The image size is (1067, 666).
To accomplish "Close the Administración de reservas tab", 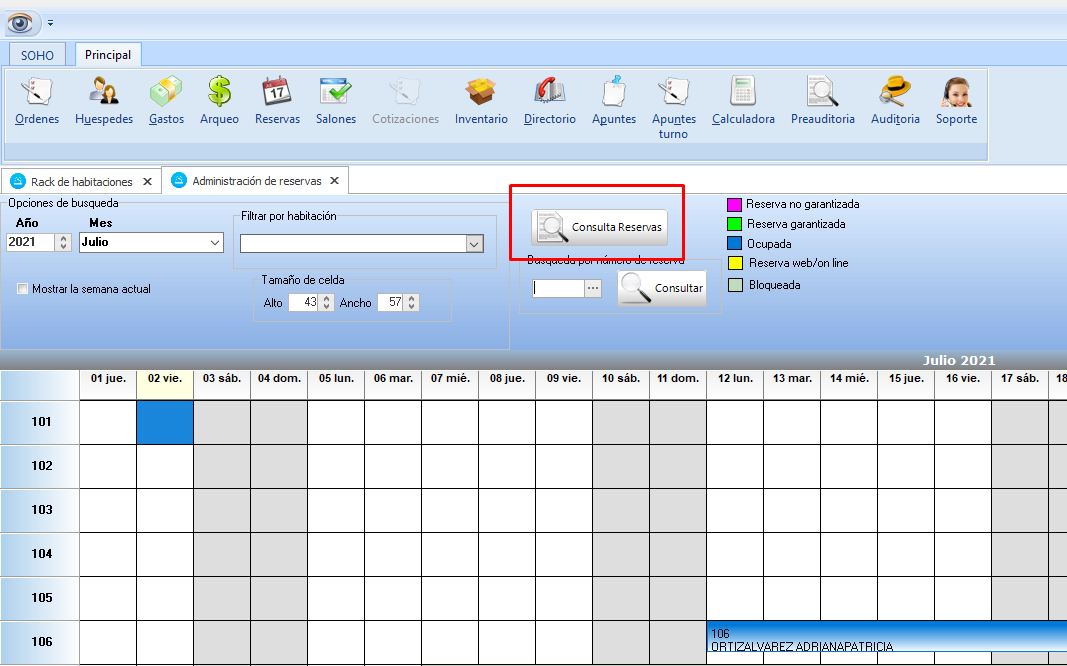I will pyautogui.click(x=335, y=181).
